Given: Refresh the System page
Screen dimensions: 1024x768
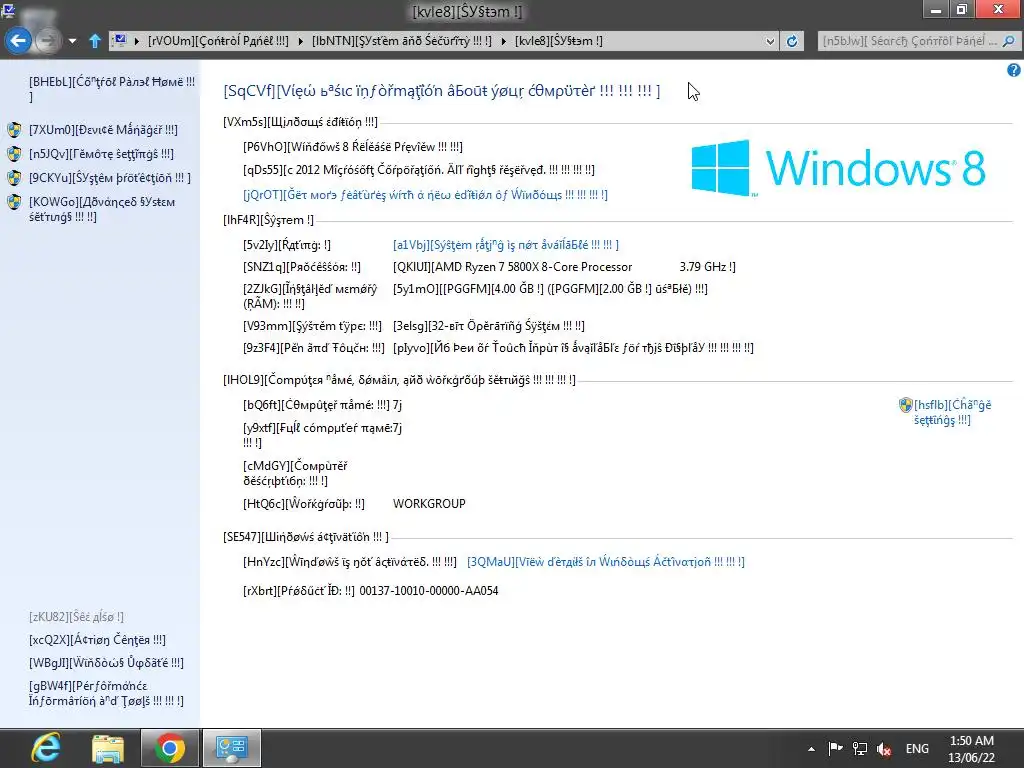Looking at the screenshot, I should (x=792, y=41).
